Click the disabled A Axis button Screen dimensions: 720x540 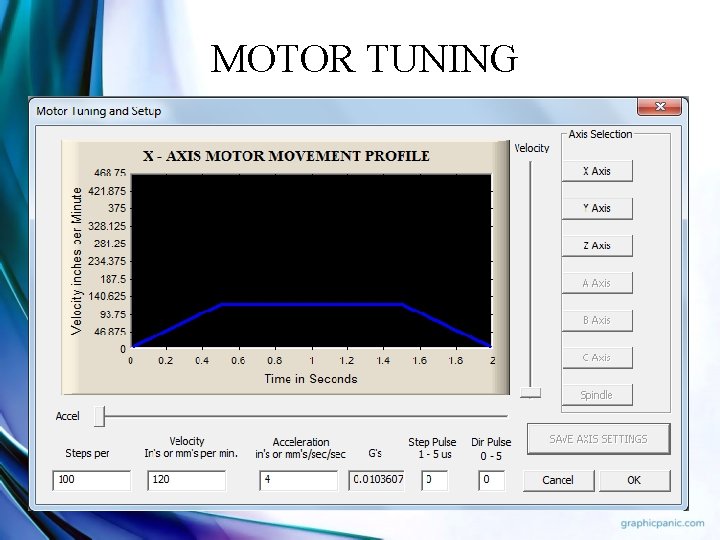[597, 283]
